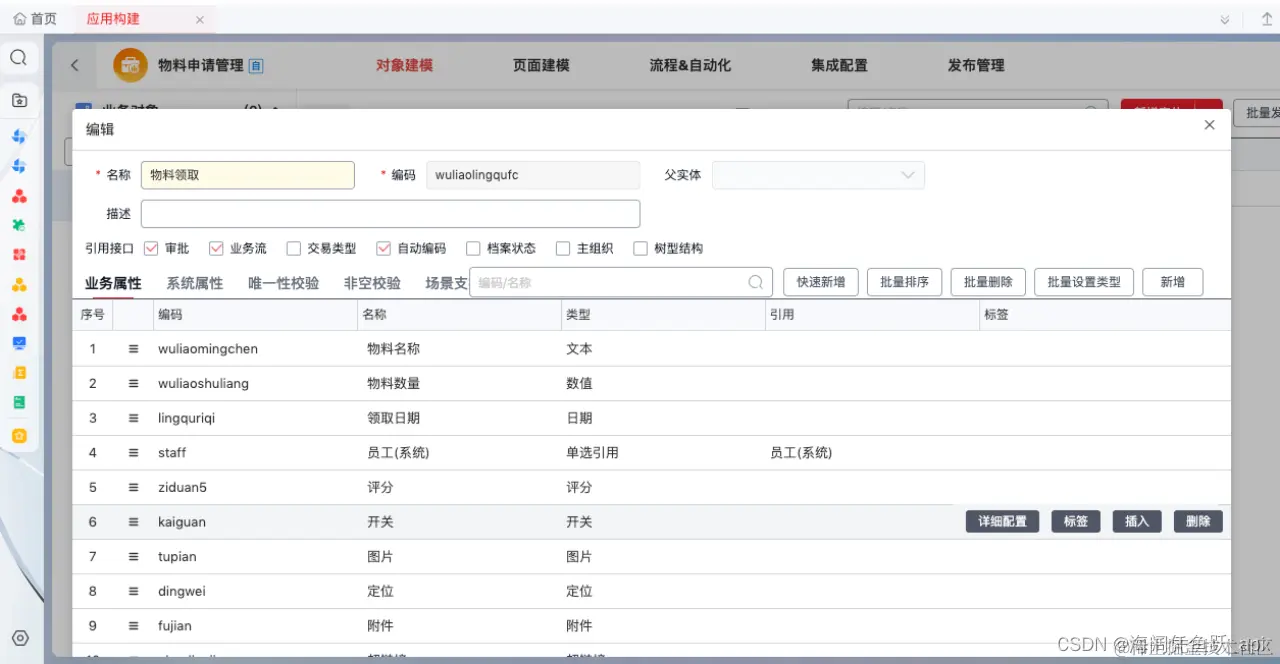Switch to the 系统属性 tab

tap(195, 283)
